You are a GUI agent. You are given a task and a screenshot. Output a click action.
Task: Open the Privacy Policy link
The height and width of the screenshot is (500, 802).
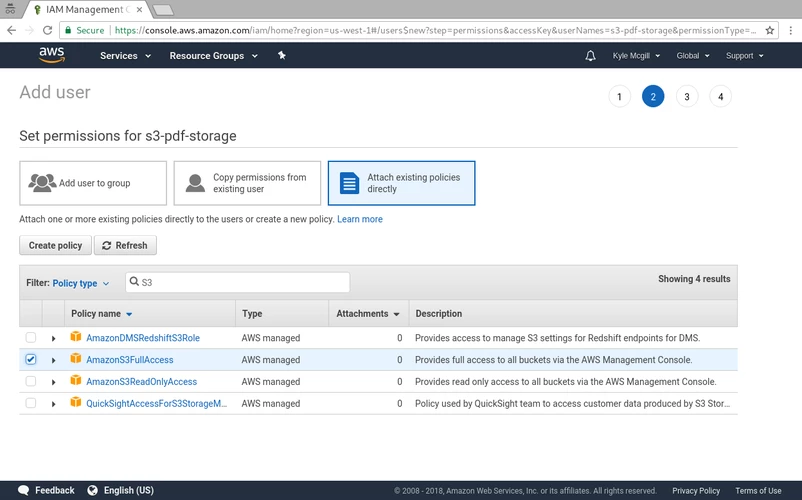(696, 491)
